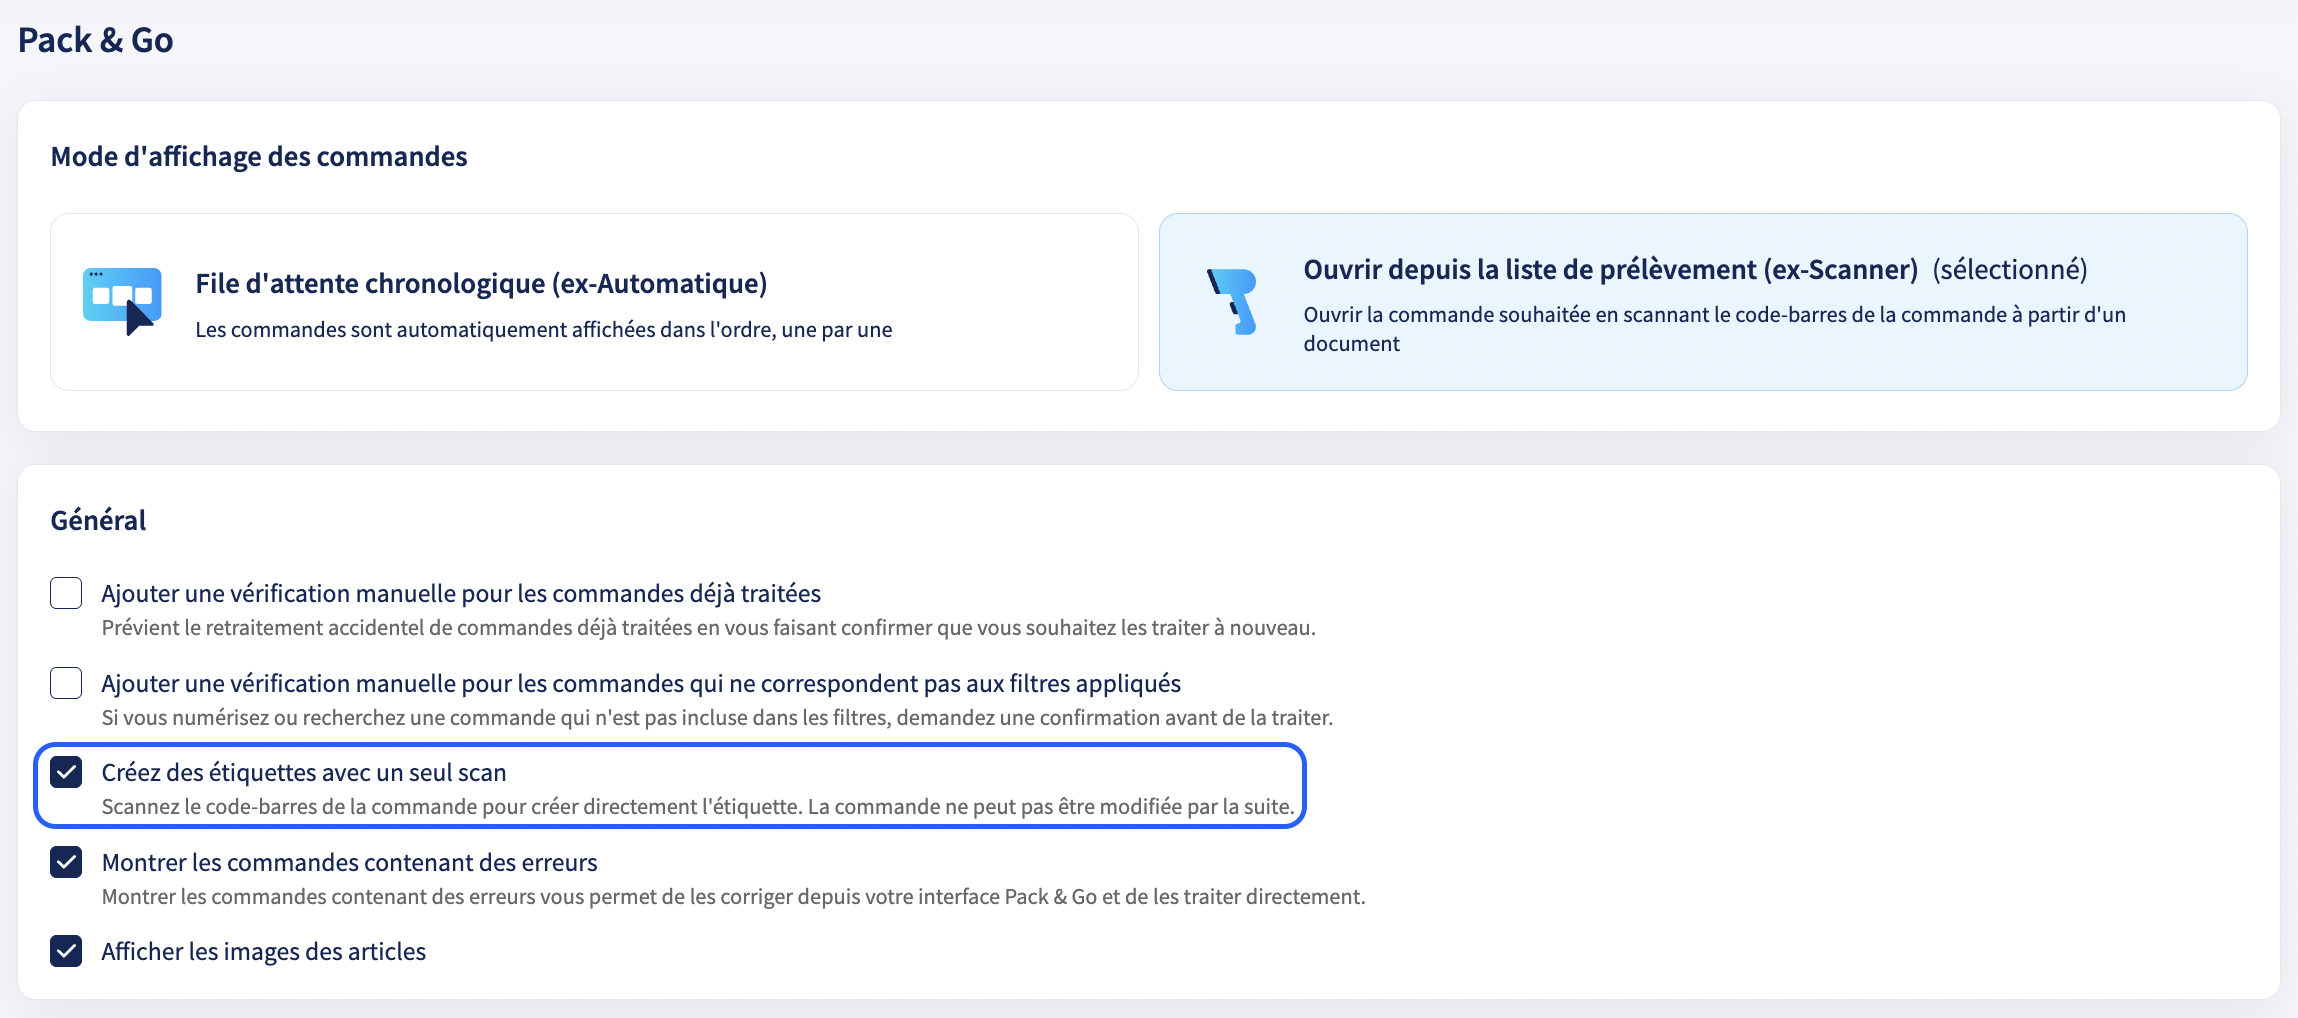Image resolution: width=2298 pixels, height=1018 pixels.
Task: Click description about correcting errors from Pack & Go
Action: pos(734,897)
